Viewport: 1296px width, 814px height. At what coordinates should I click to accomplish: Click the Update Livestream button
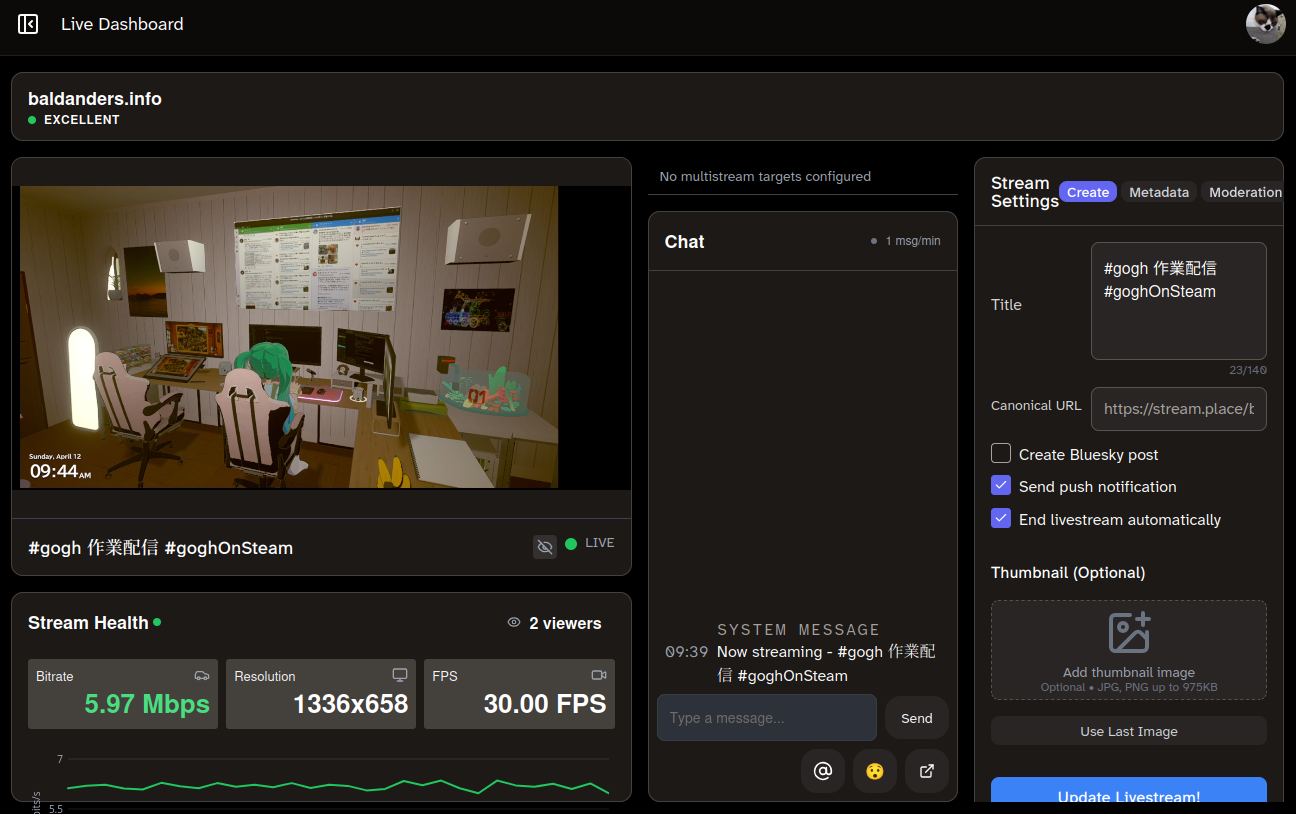tap(1128, 795)
